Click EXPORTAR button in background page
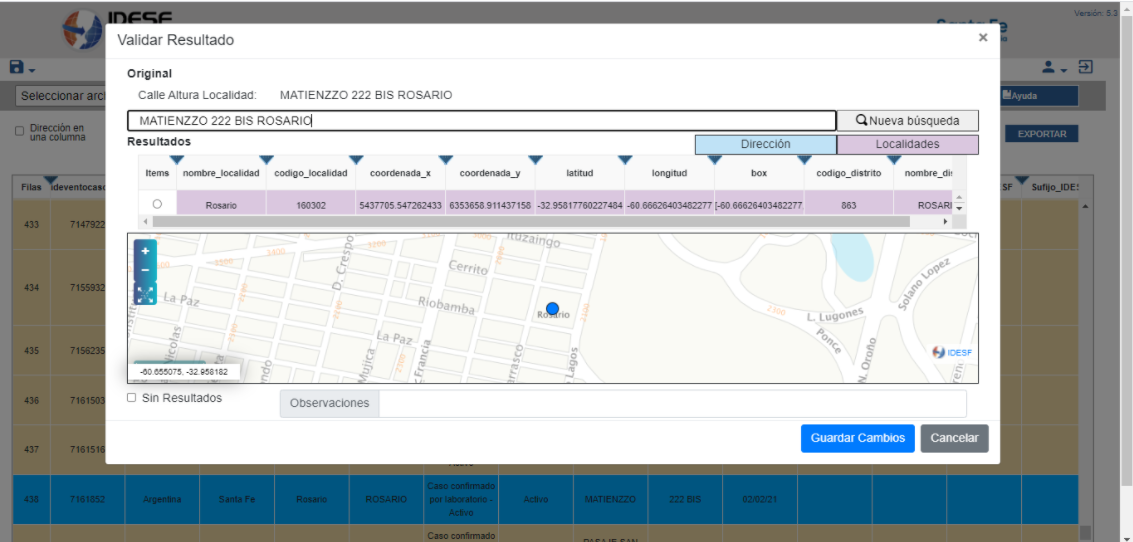This screenshot has width=1133, height=542. click(x=1042, y=134)
